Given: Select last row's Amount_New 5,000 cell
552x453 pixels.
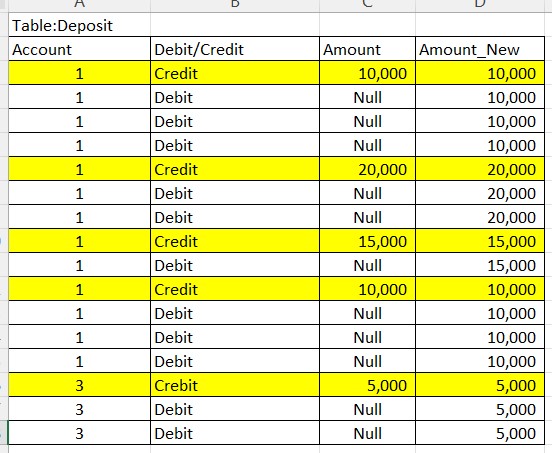Looking at the screenshot, I should click(x=480, y=433).
